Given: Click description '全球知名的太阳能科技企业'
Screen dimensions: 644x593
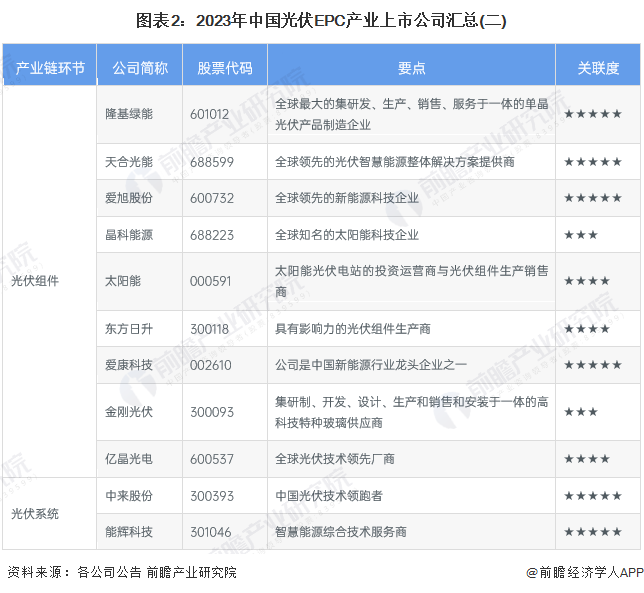Looking at the screenshot, I should click(x=347, y=235).
